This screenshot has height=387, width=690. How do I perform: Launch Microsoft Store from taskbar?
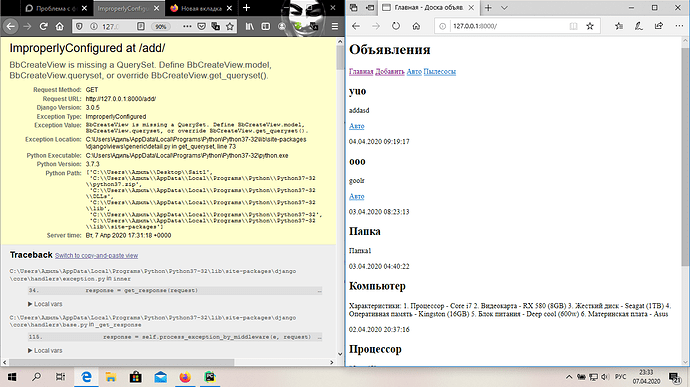point(136,377)
